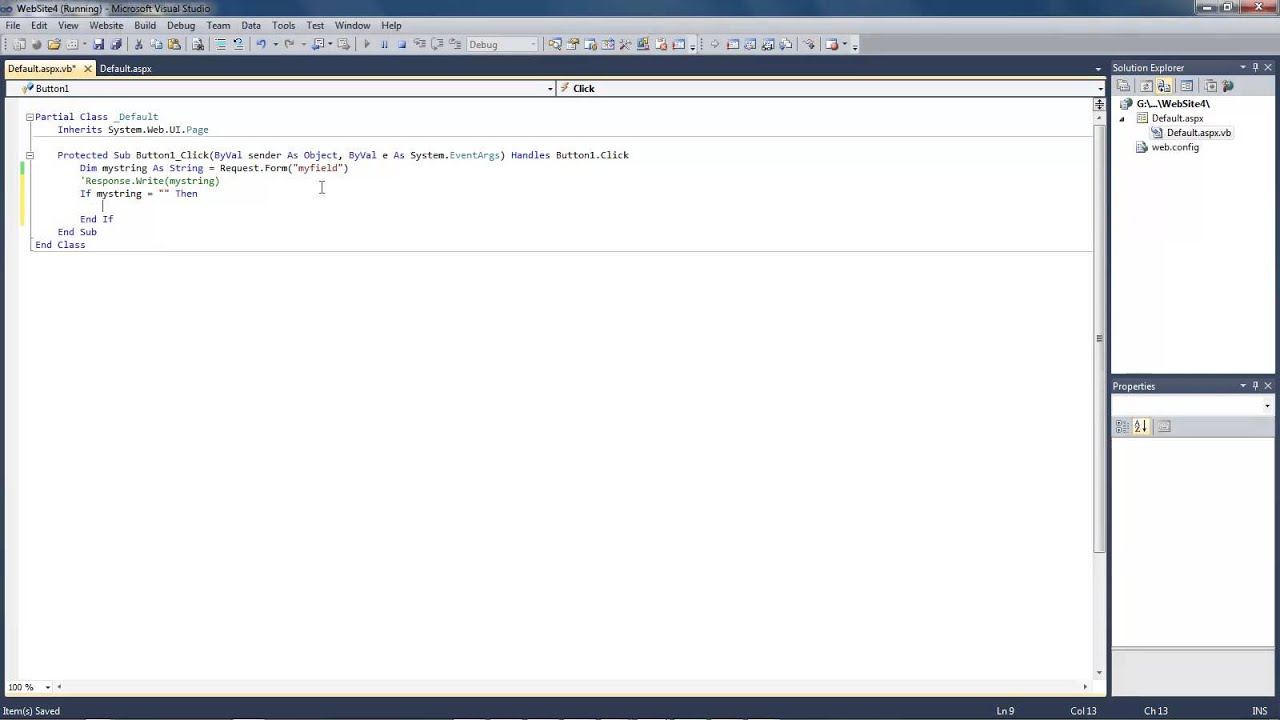Click the Copy toolbar icon
The height and width of the screenshot is (720, 1280).
point(156,44)
